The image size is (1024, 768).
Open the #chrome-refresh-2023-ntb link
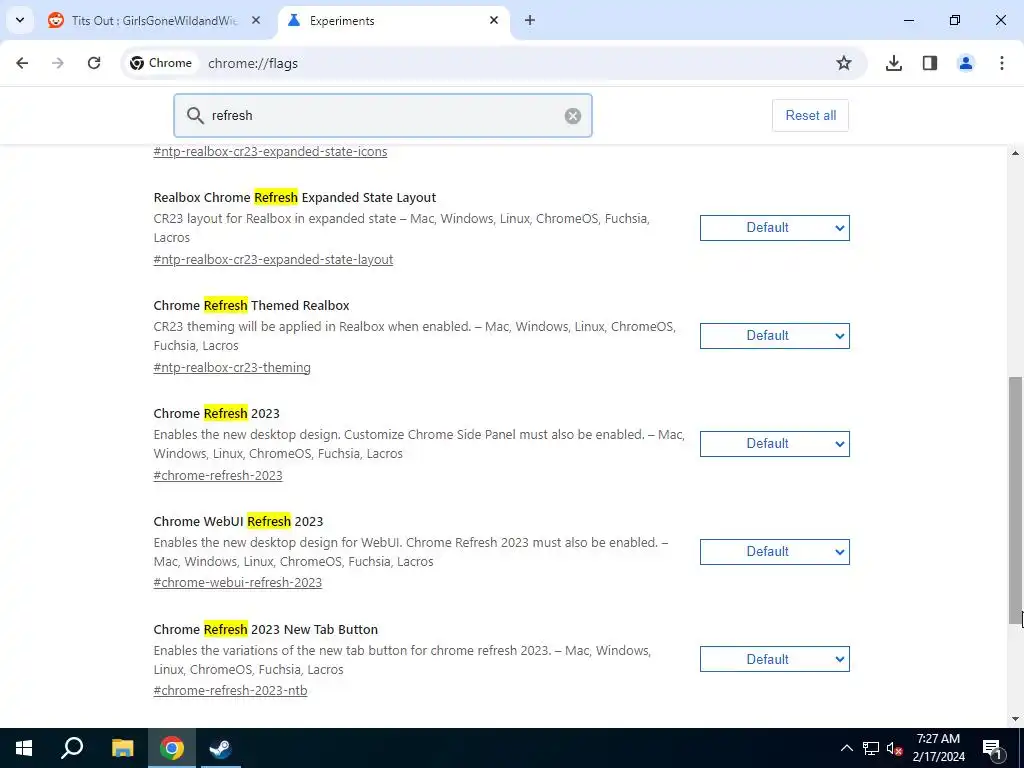(x=230, y=690)
